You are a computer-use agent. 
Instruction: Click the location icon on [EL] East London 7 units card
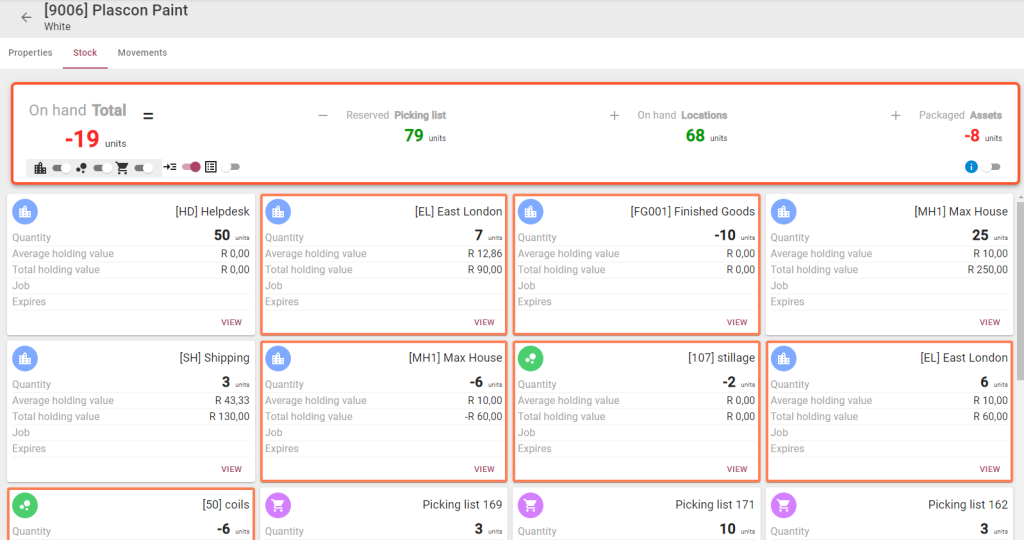[278, 212]
